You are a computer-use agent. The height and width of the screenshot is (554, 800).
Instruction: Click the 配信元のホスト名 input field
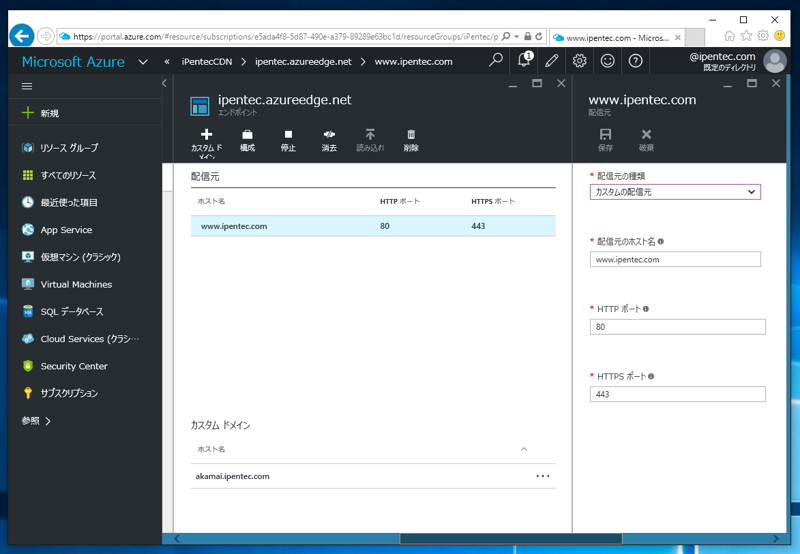click(x=675, y=259)
